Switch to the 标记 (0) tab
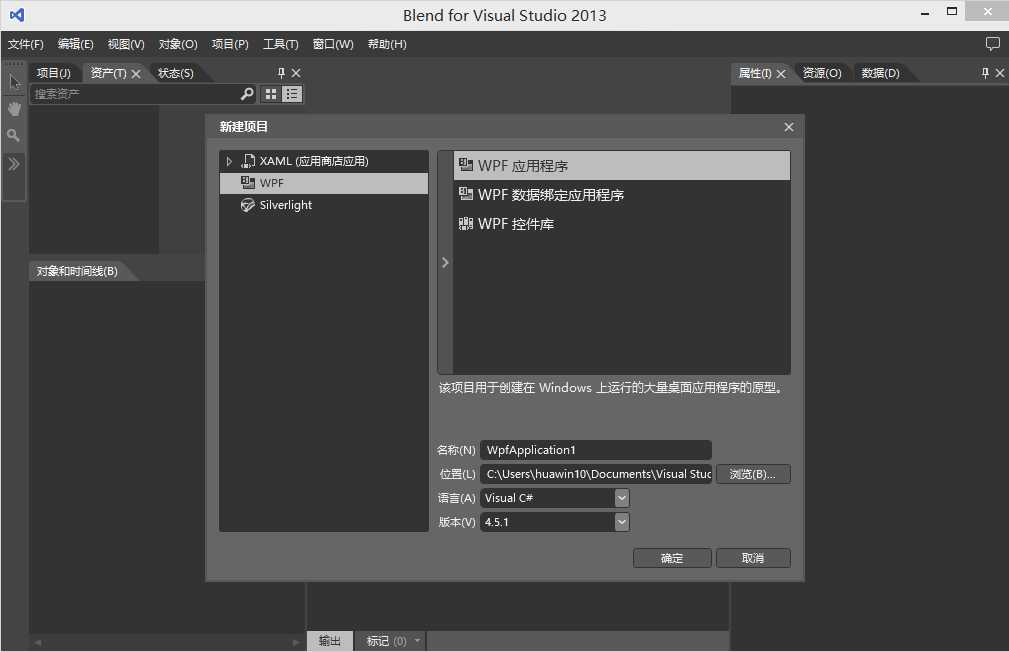 click(x=386, y=641)
